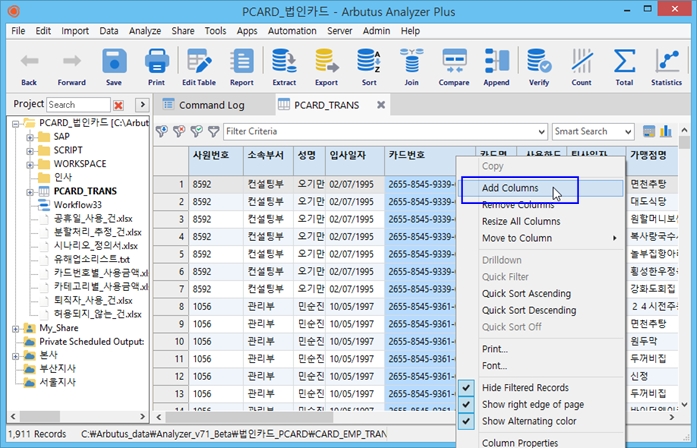Open the Total tool

coord(624,67)
